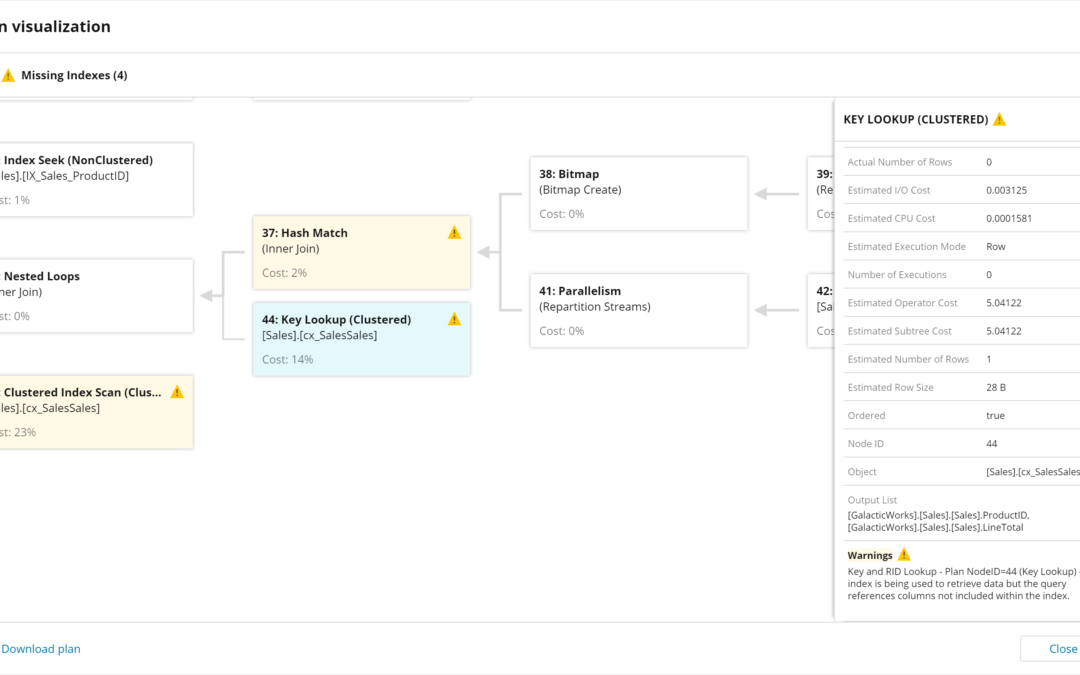Click warning icon beside Missing Indexes

[x=8, y=76]
